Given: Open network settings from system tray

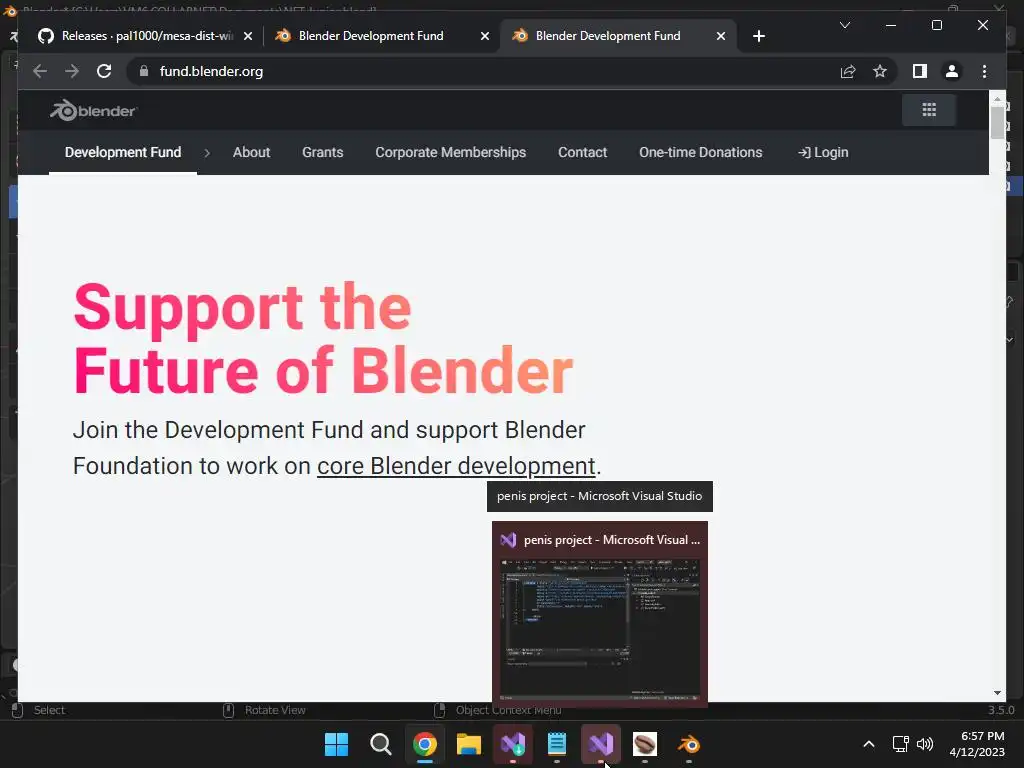Looking at the screenshot, I should (901, 744).
